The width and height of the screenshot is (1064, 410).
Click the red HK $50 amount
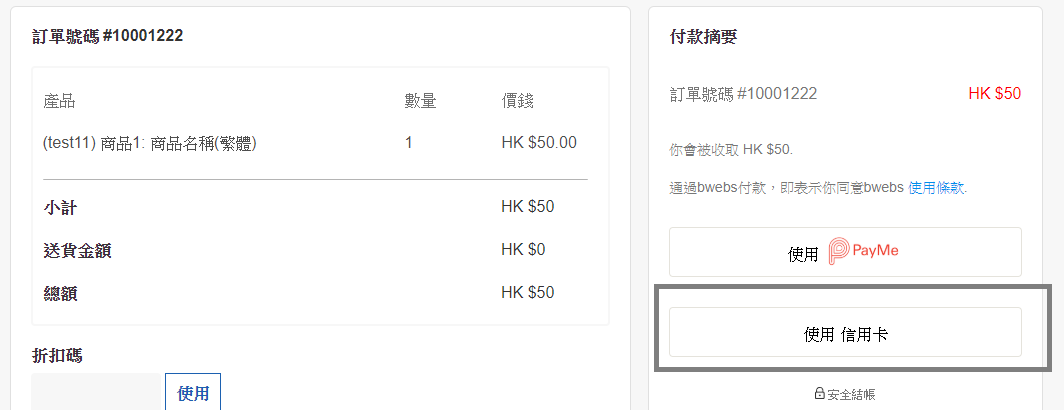(994, 94)
